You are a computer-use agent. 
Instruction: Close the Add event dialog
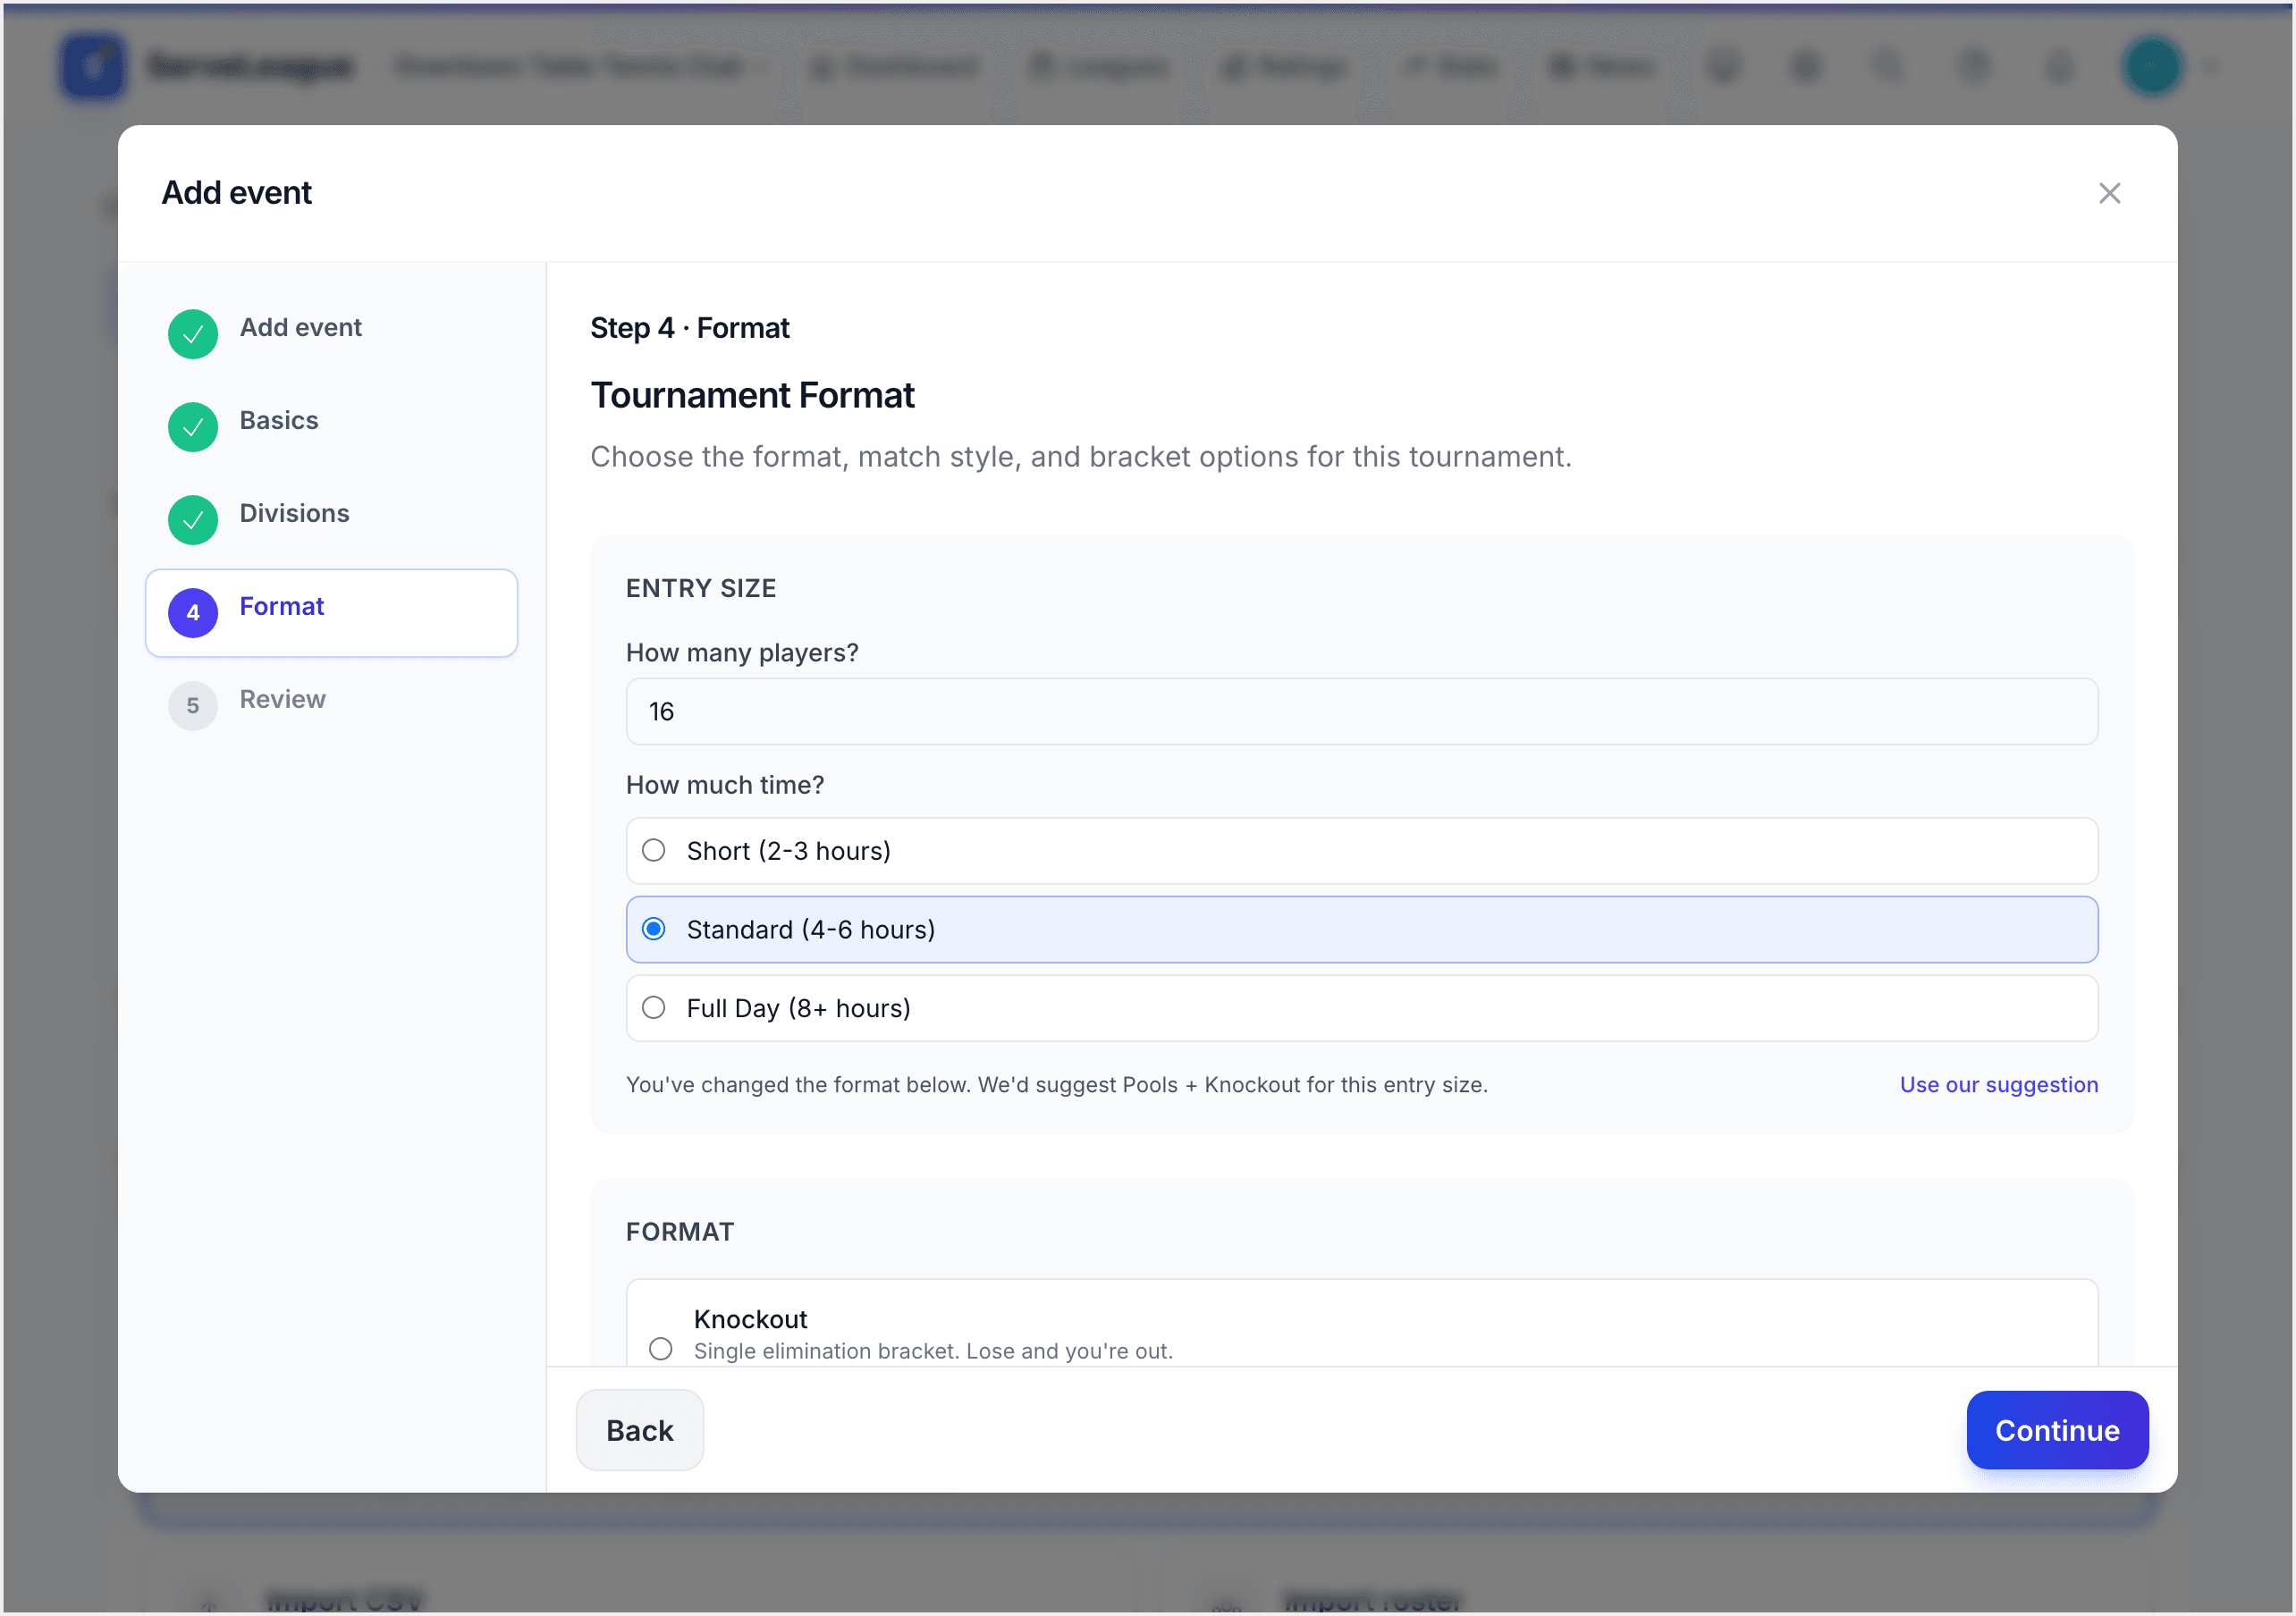[x=2109, y=193]
